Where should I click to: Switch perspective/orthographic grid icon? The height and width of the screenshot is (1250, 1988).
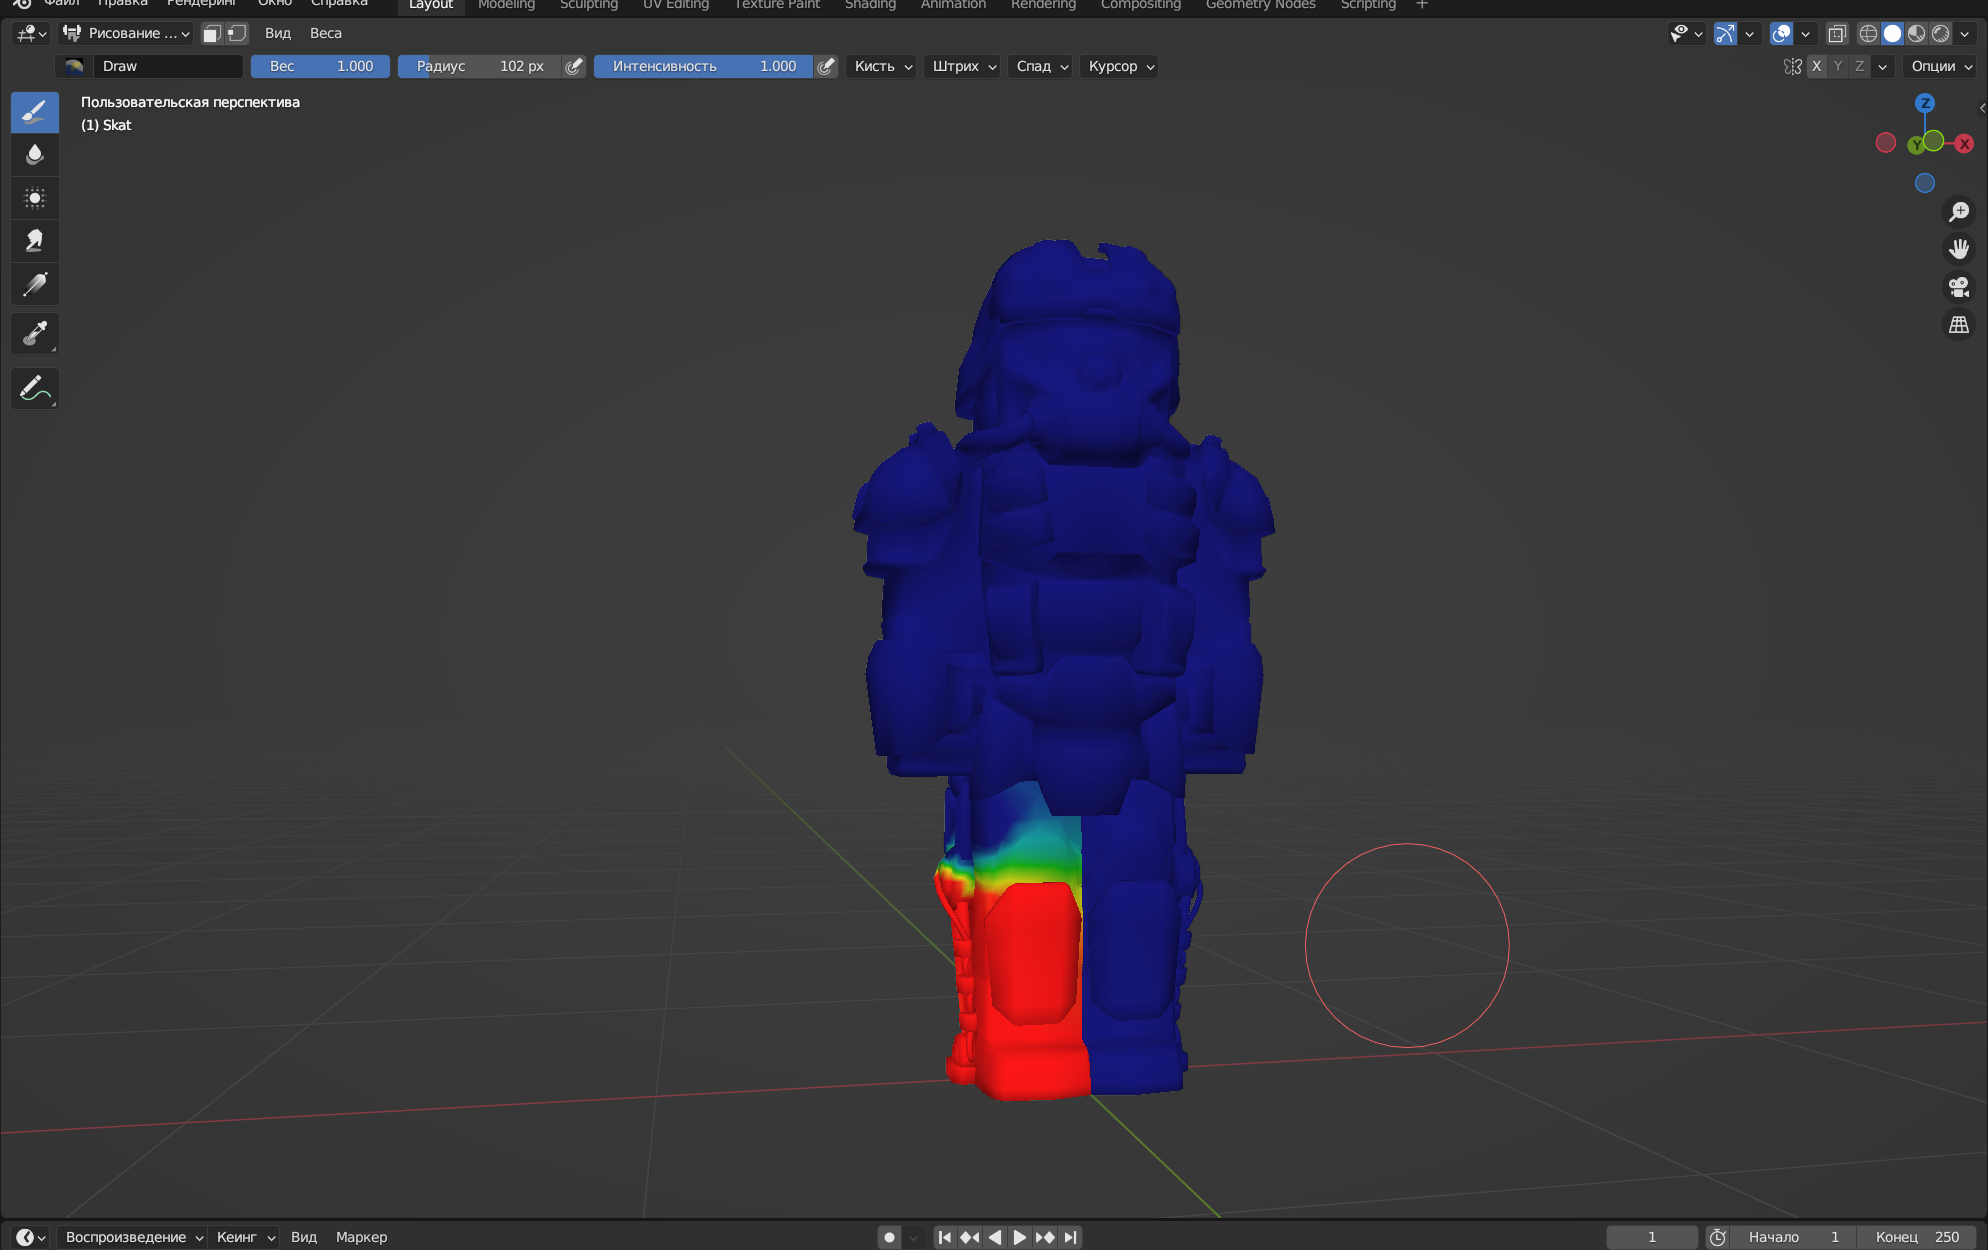coord(1959,325)
